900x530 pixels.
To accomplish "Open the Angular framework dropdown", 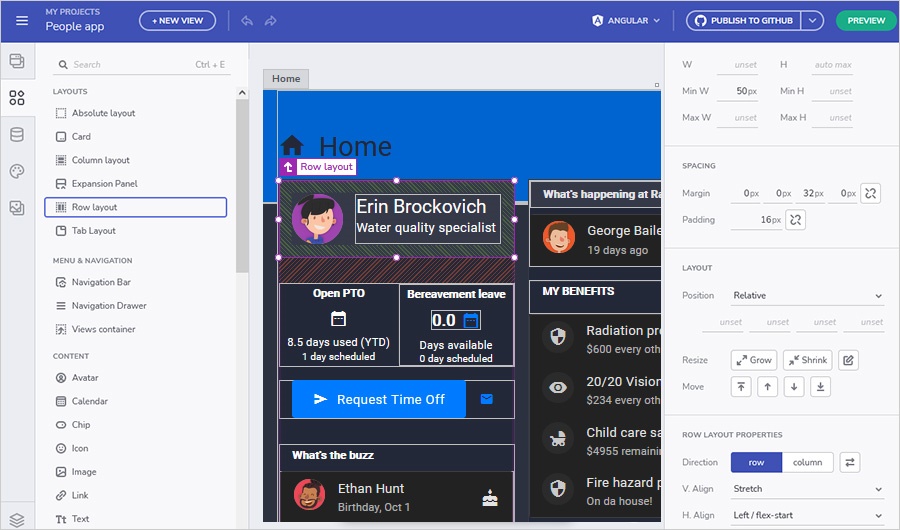I will point(626,20).
